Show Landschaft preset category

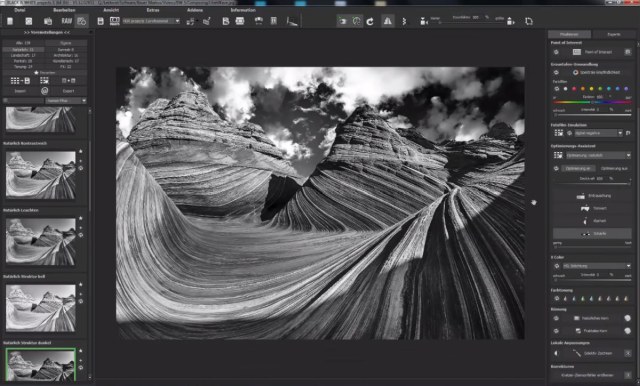(23, 55)
